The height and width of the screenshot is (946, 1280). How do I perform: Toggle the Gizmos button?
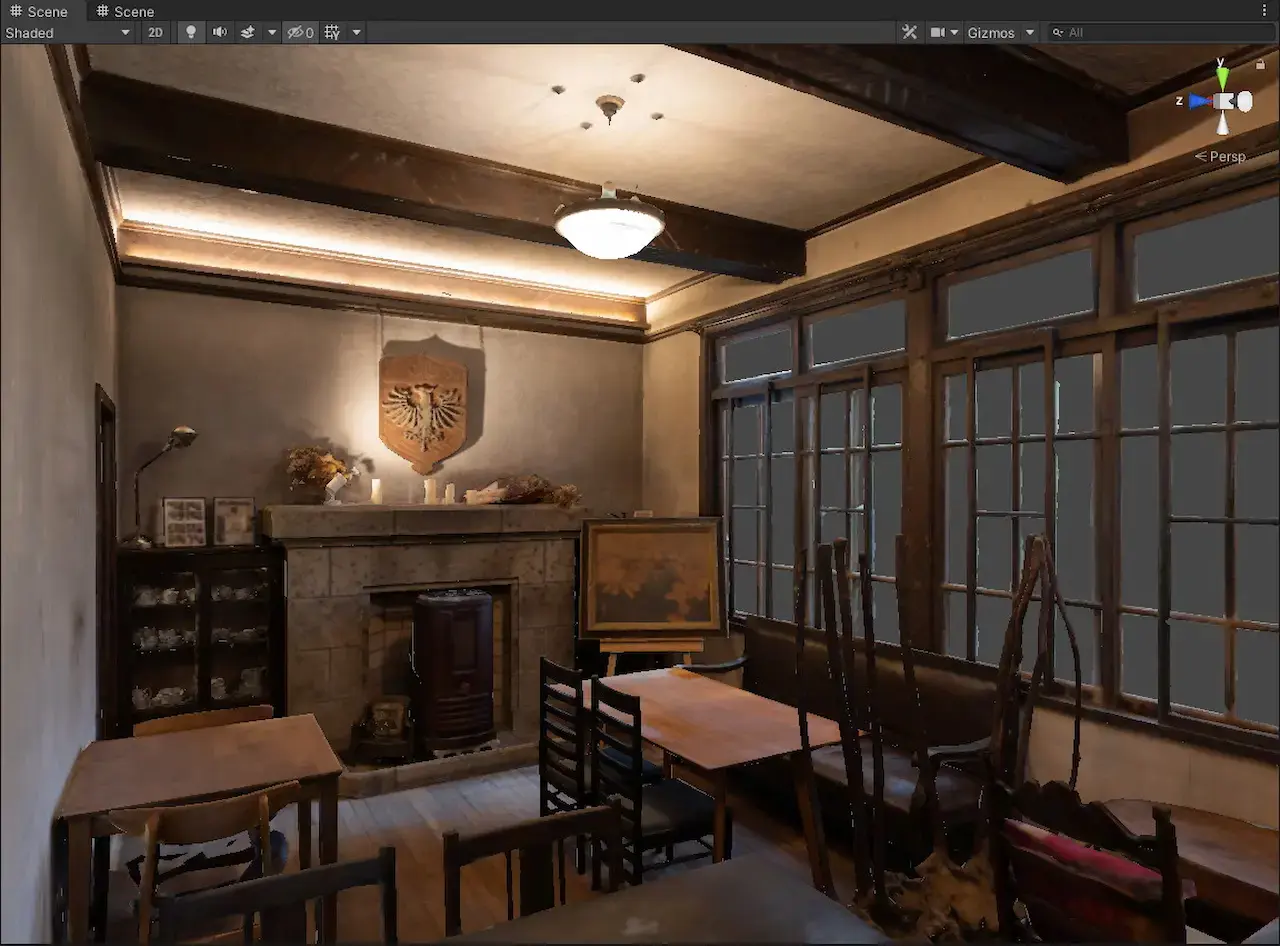(x=990, y=32)
